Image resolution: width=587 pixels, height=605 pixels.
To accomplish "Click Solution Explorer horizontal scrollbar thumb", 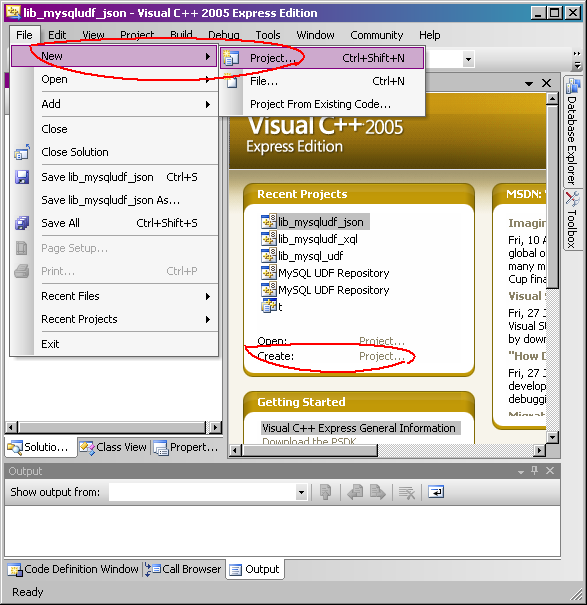I will point(112,427).
